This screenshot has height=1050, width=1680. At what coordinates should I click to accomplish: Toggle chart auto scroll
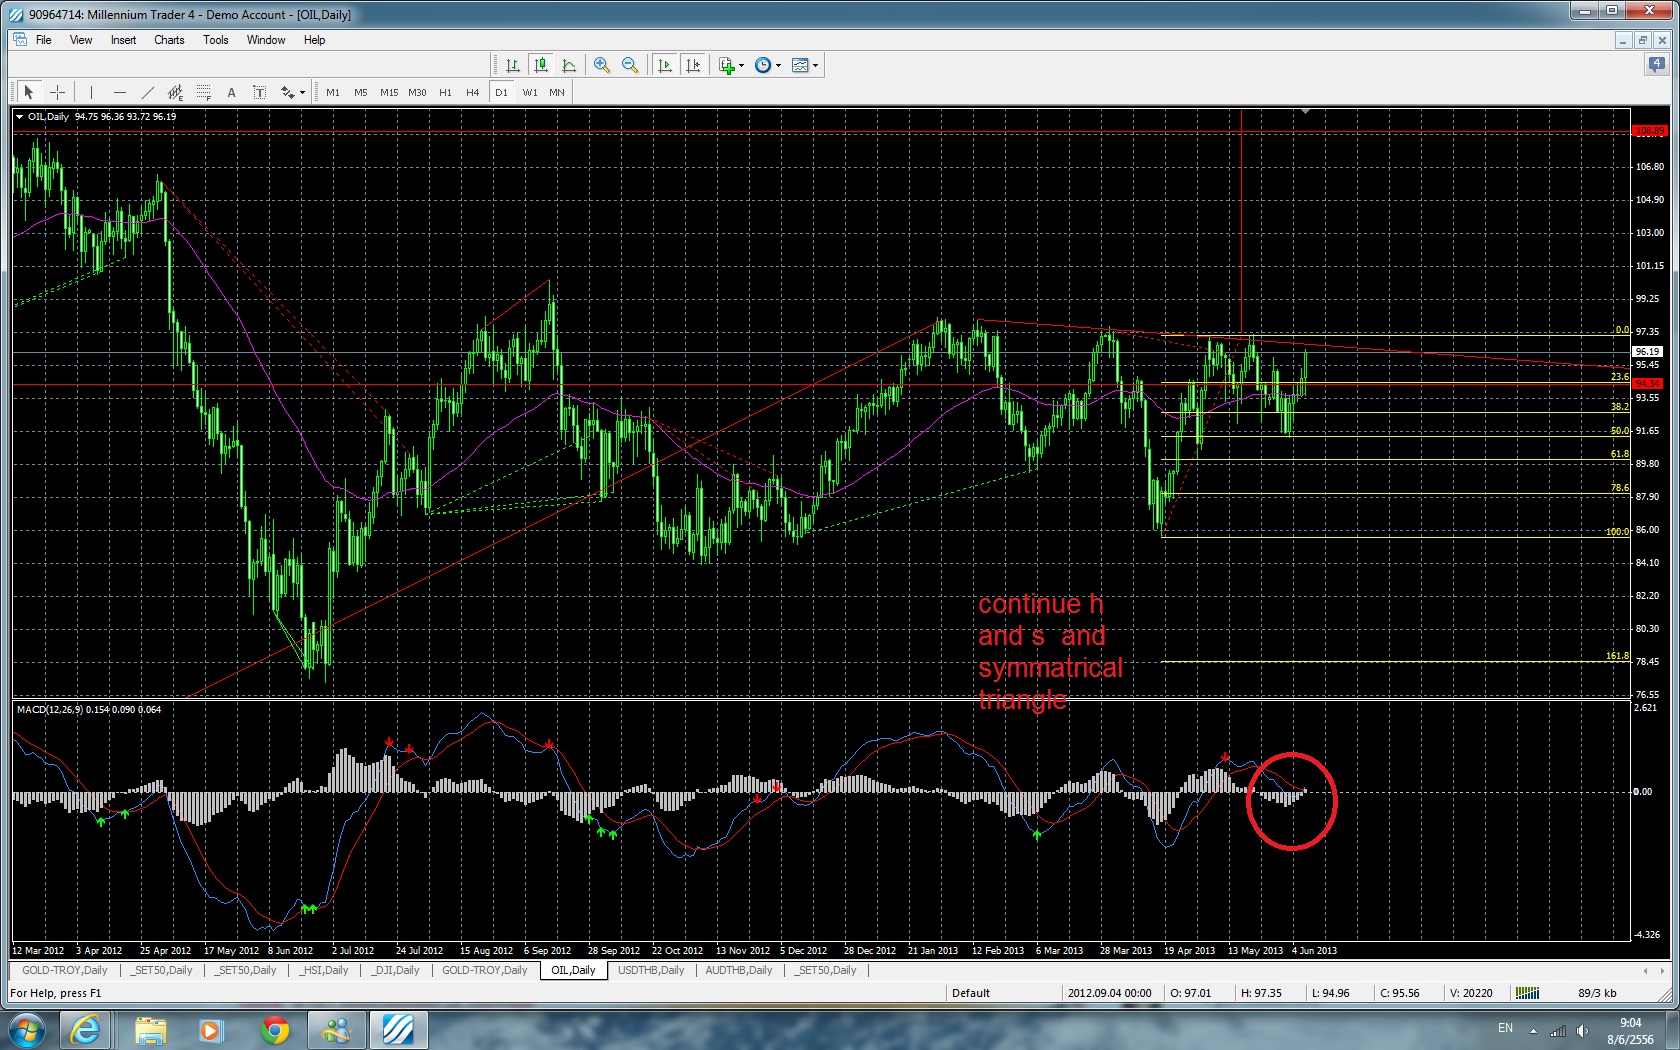pyautogui.click(x=665, y=65)
